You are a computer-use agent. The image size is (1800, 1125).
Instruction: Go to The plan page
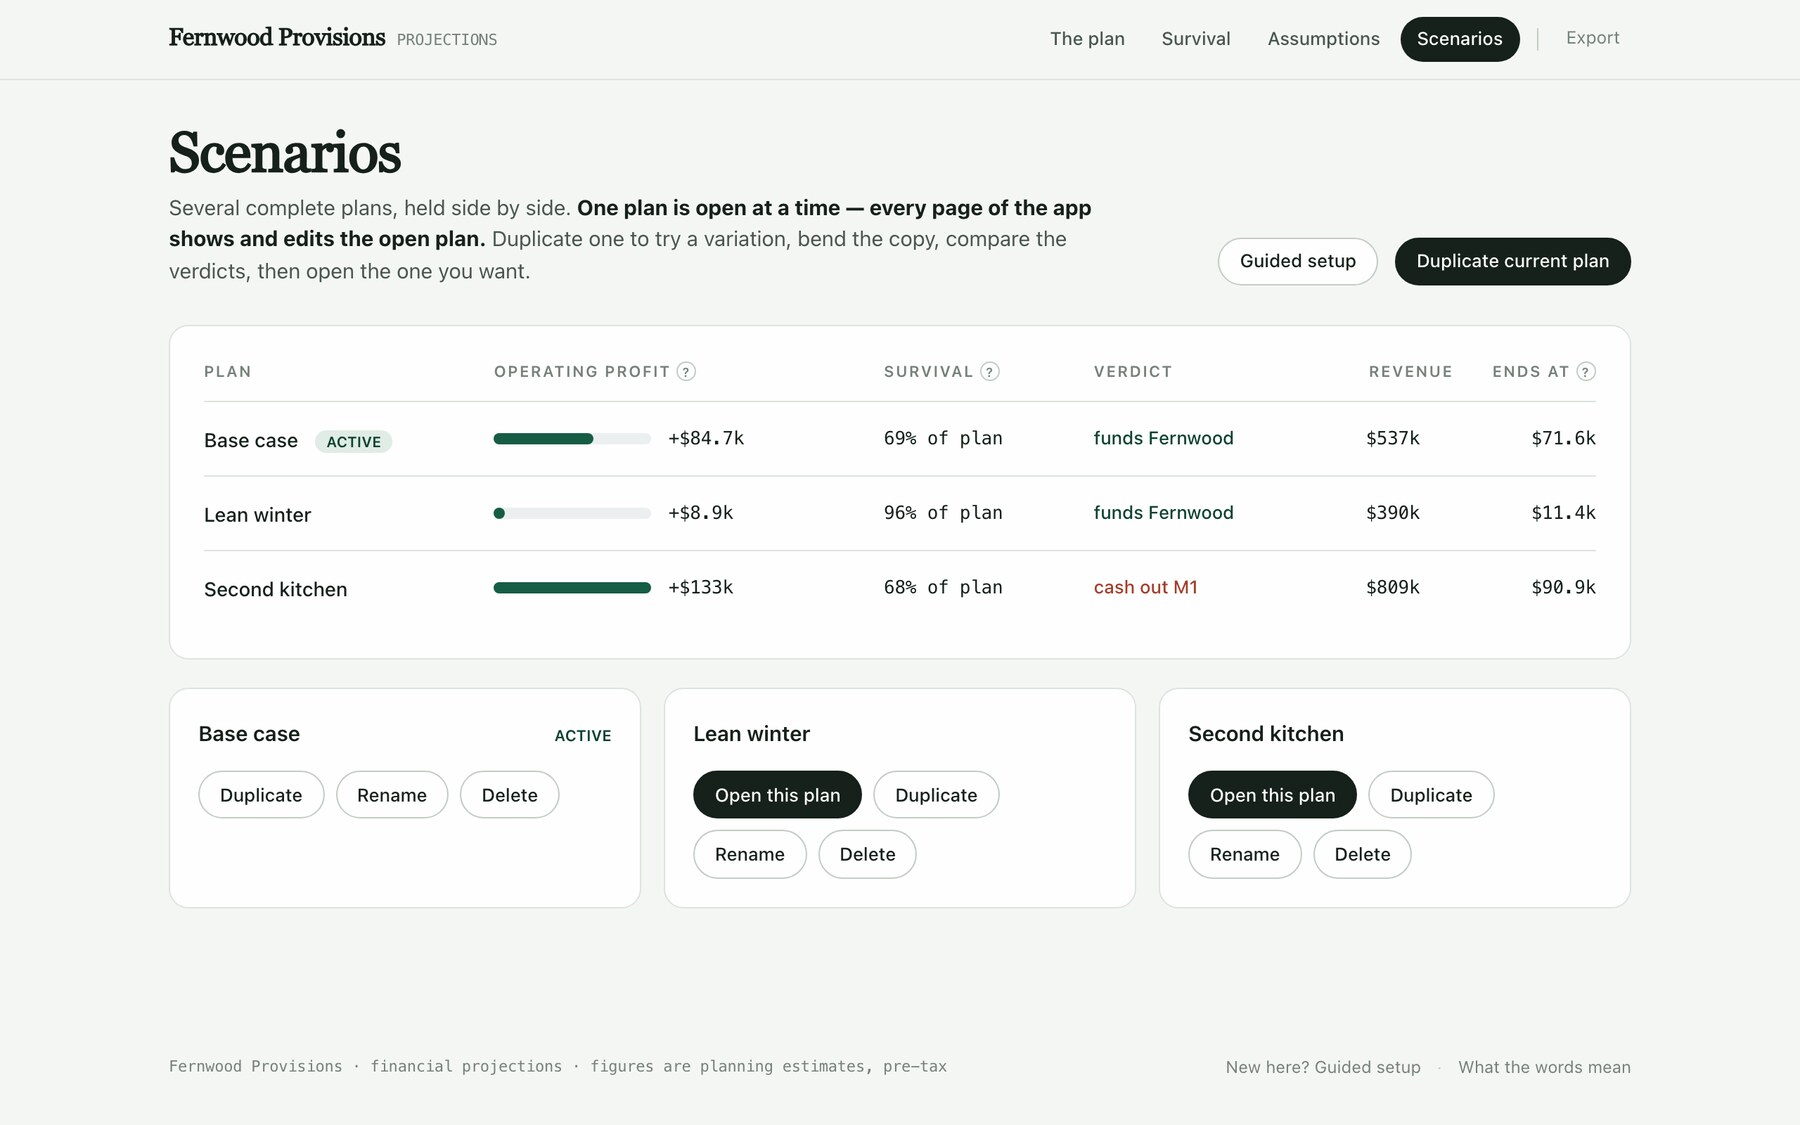point(1087,39)
